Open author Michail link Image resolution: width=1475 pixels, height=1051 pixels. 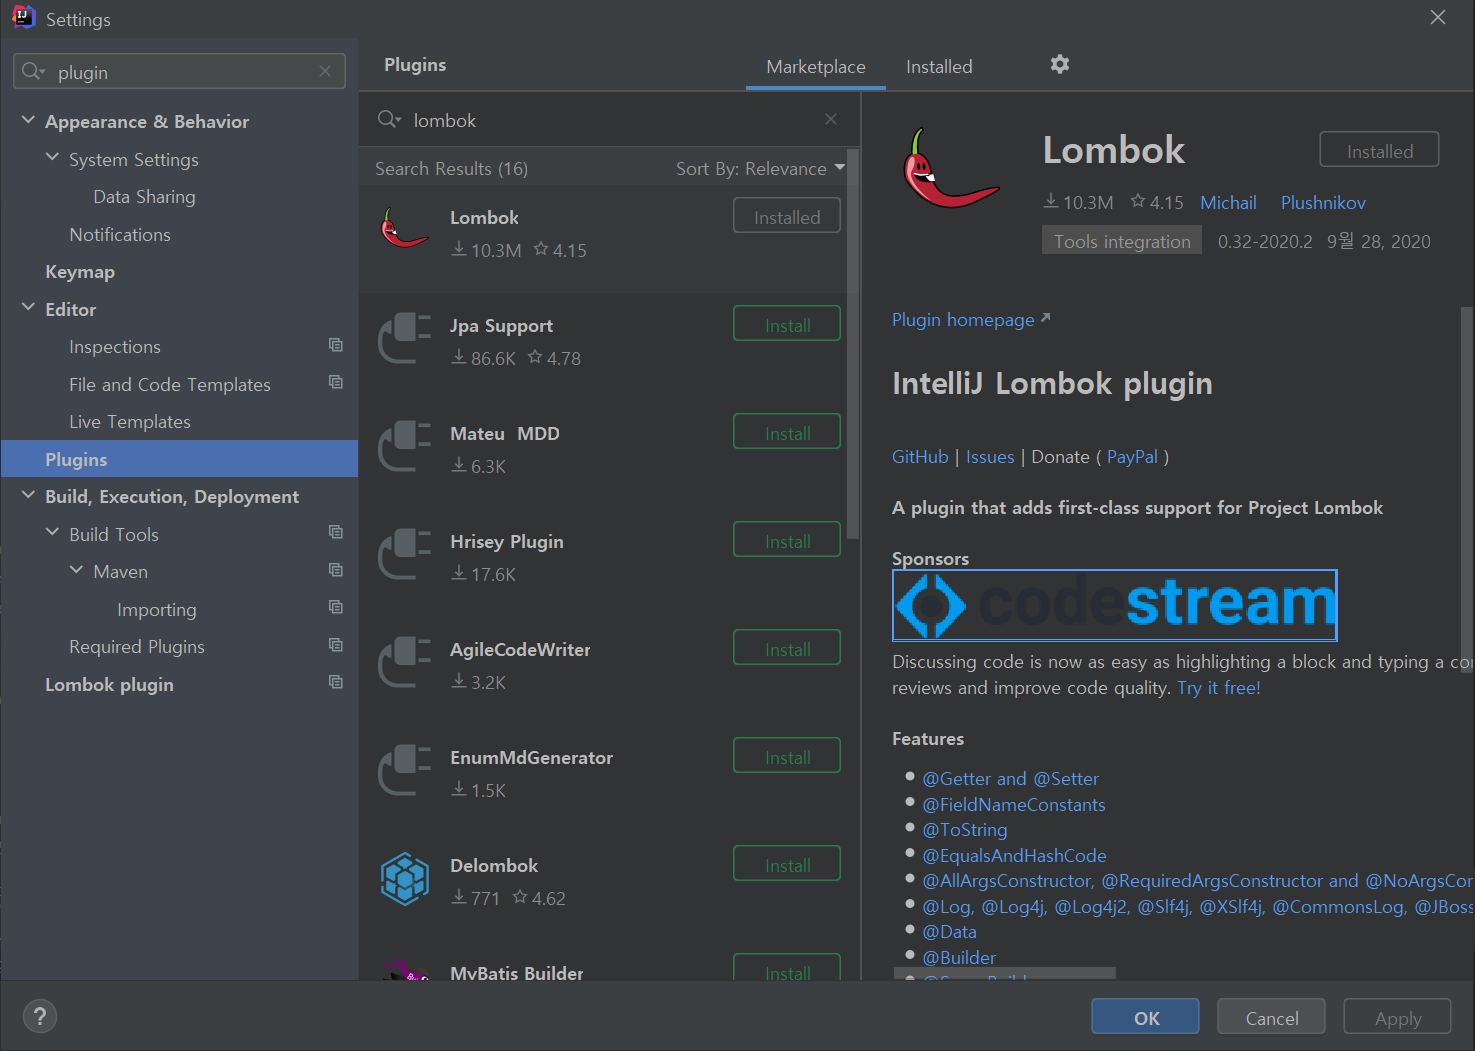pyautogui.click(x=1228, y=203)
